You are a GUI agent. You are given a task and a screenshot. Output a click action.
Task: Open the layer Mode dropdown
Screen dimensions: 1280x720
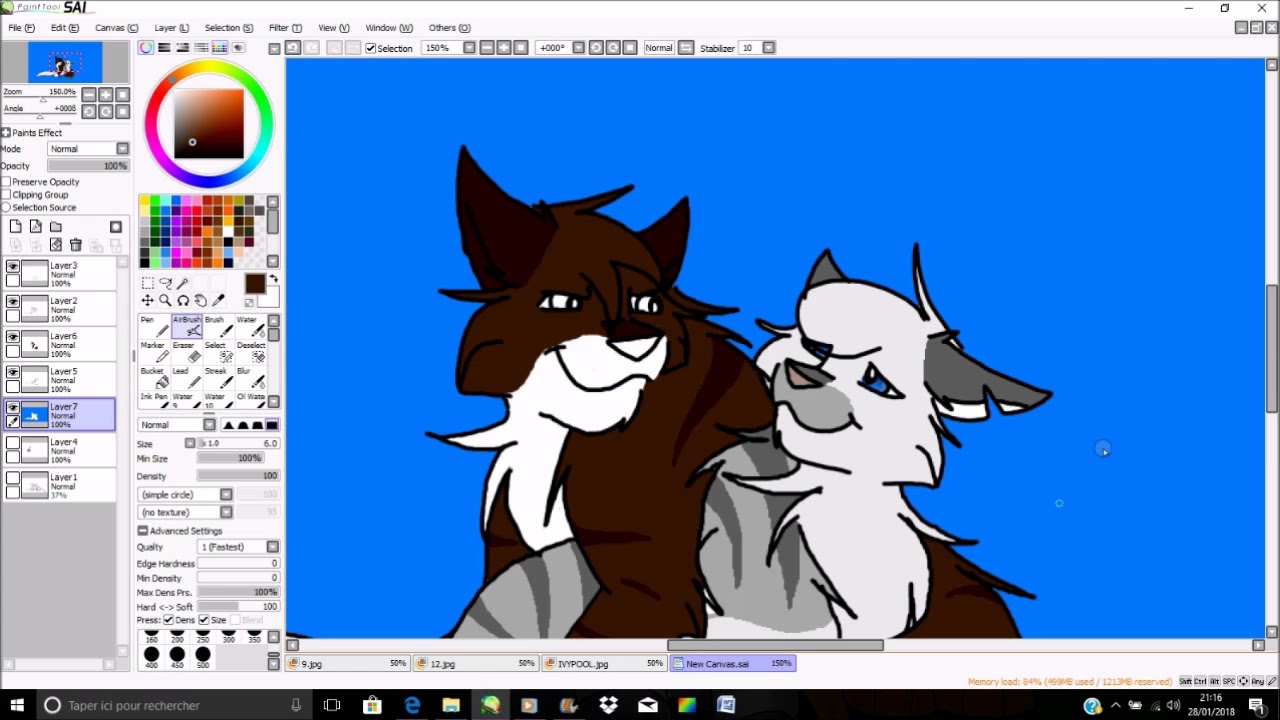[89, 149]
